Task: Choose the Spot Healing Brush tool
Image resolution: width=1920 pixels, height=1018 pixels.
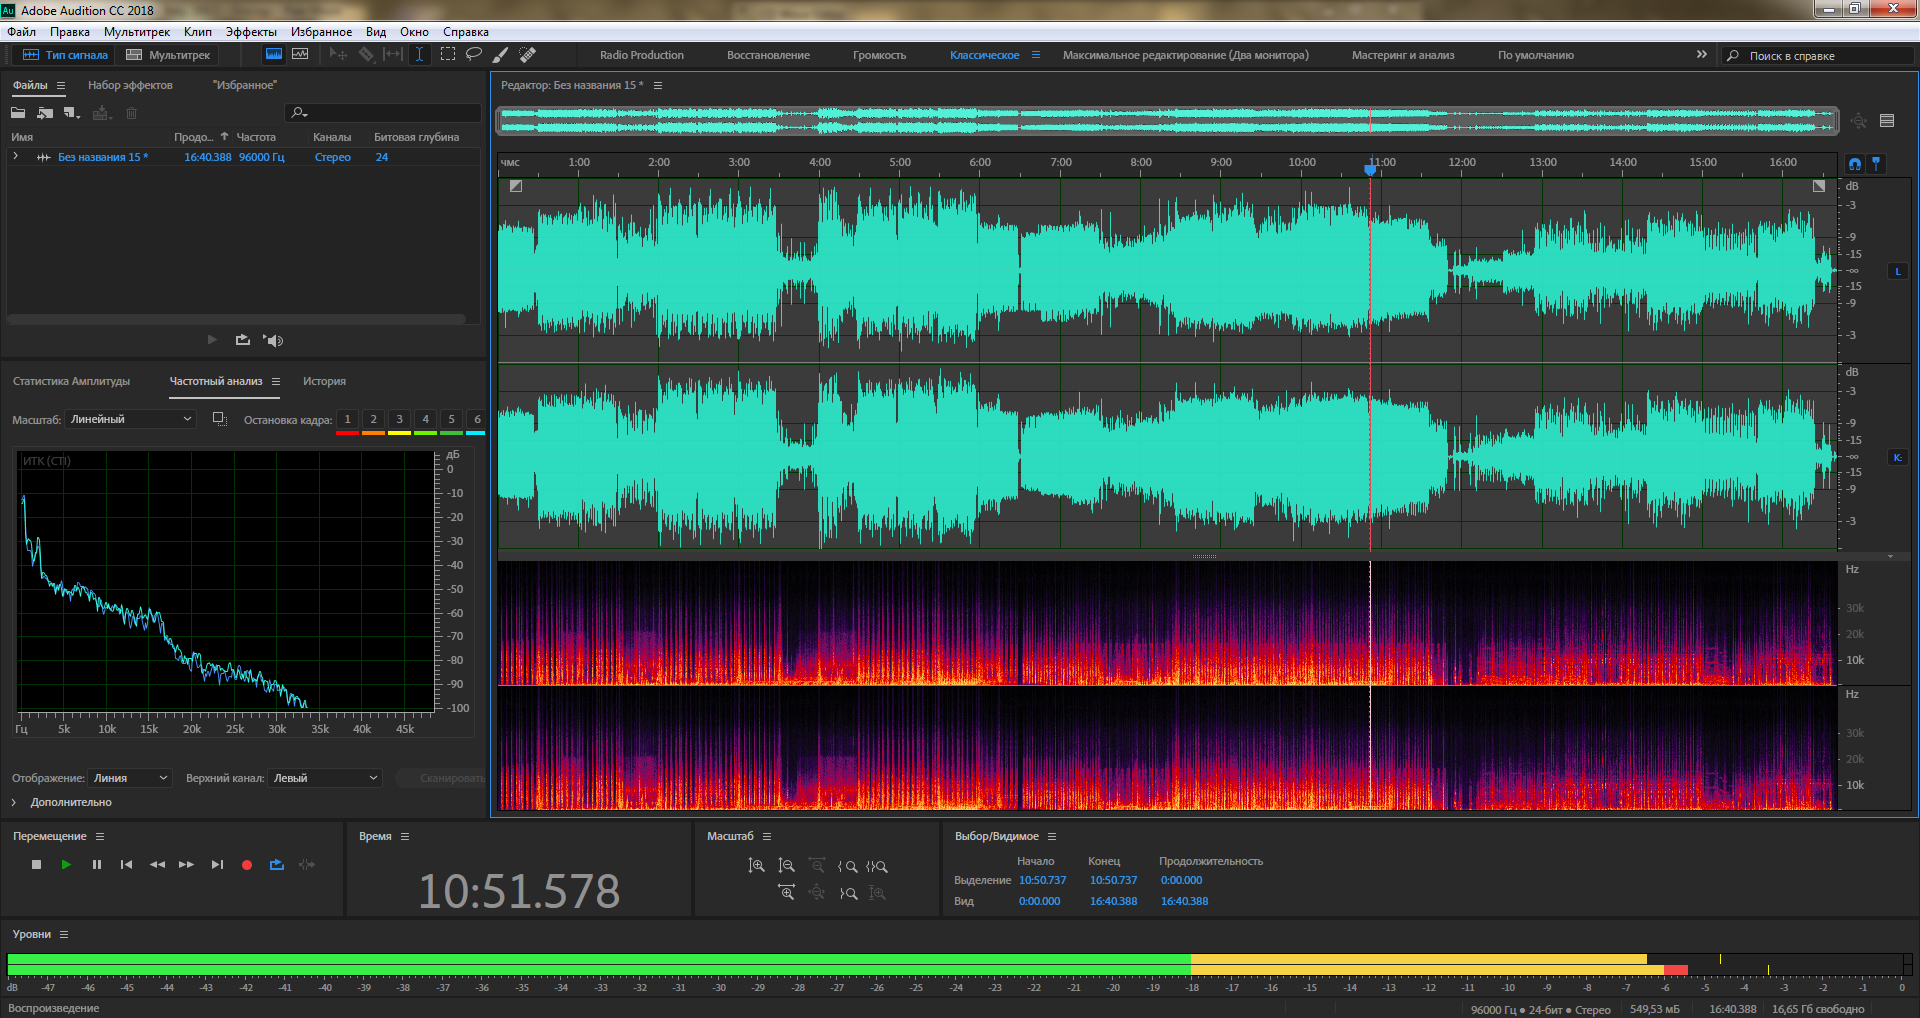Action: click(528, 54)
